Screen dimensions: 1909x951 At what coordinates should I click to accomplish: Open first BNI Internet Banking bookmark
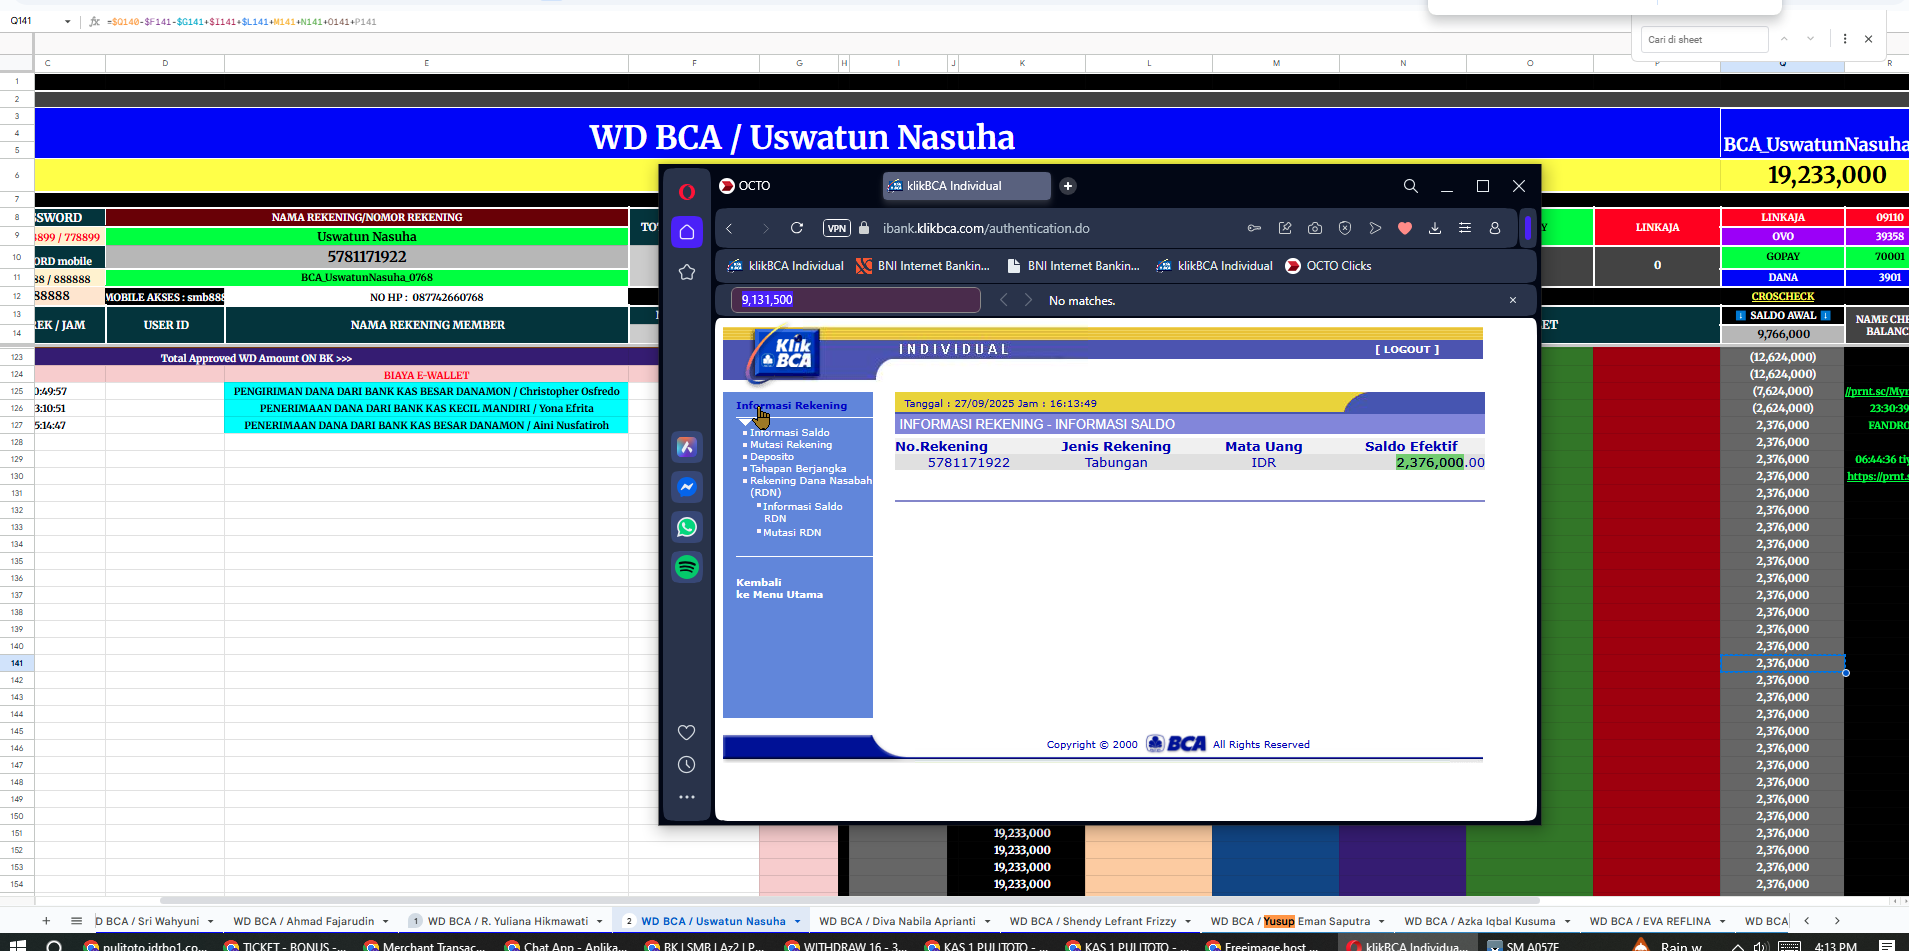point(925,266)
